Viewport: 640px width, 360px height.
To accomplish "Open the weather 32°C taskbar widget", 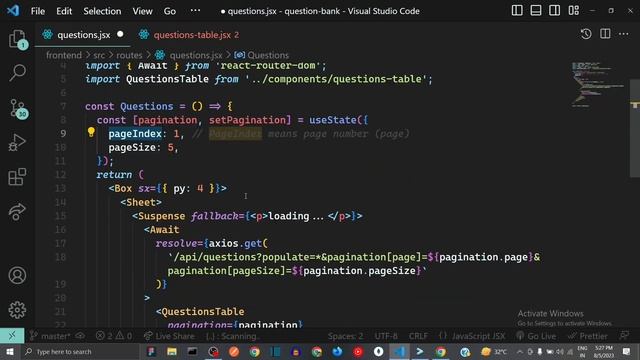I will coord(494,351).
